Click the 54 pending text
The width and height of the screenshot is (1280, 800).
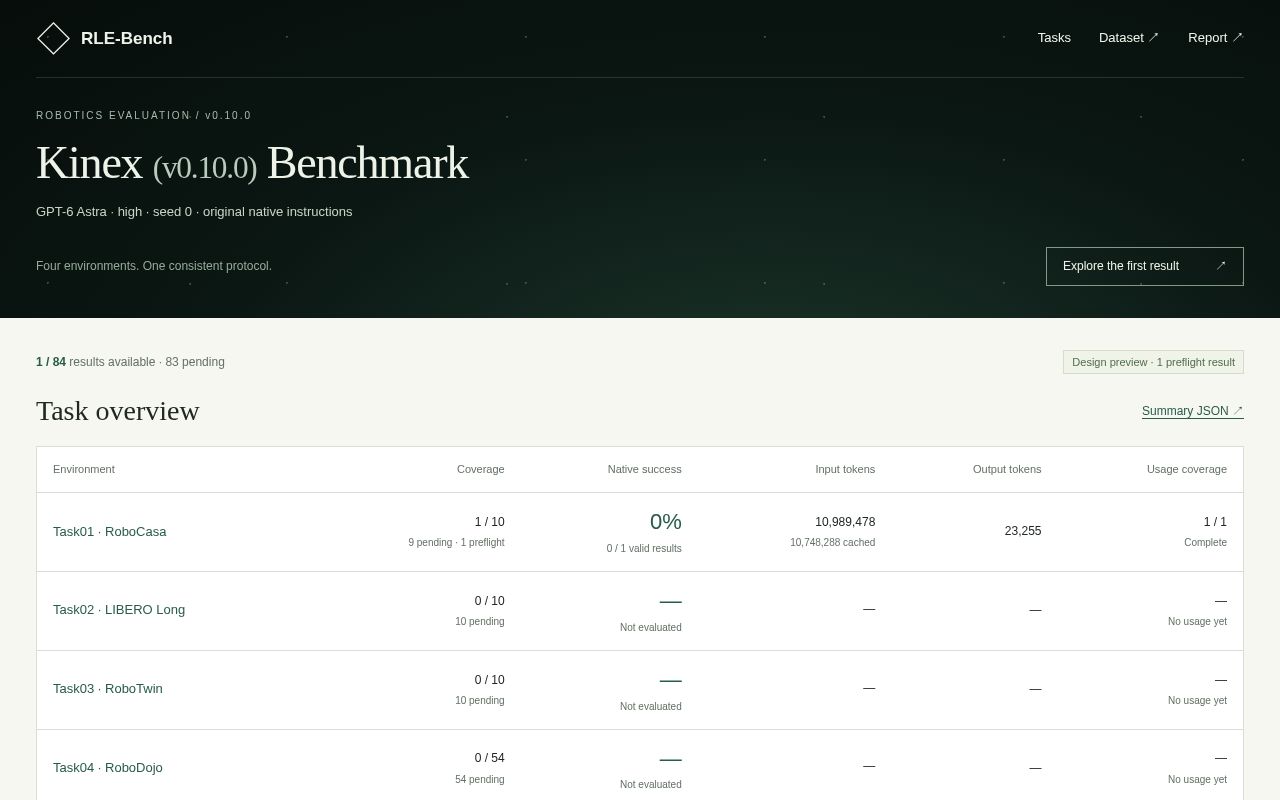(x=480, y=780)
